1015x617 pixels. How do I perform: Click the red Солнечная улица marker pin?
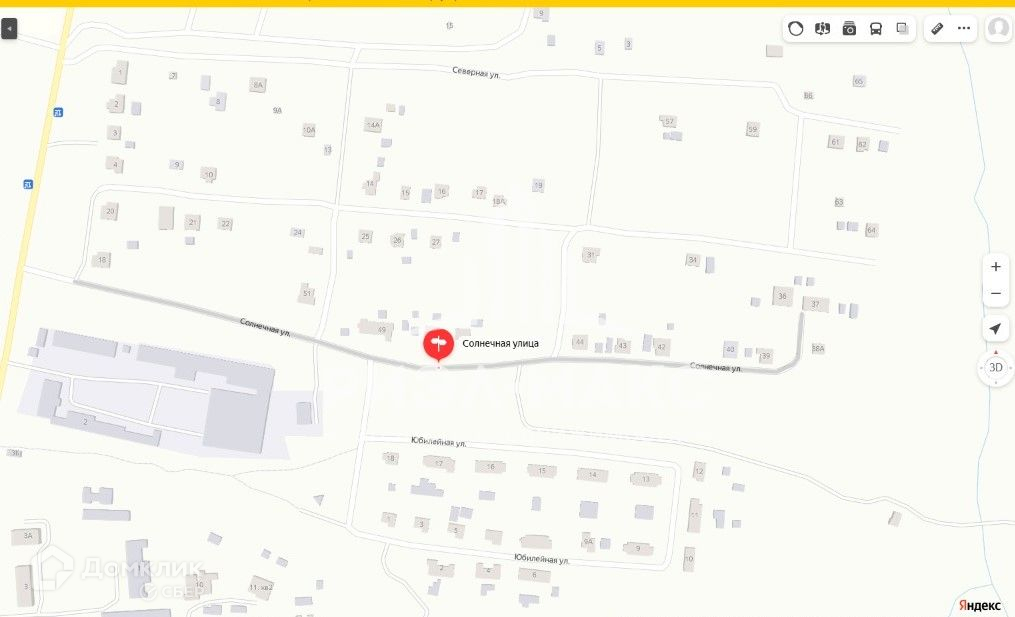pos(438,346)
